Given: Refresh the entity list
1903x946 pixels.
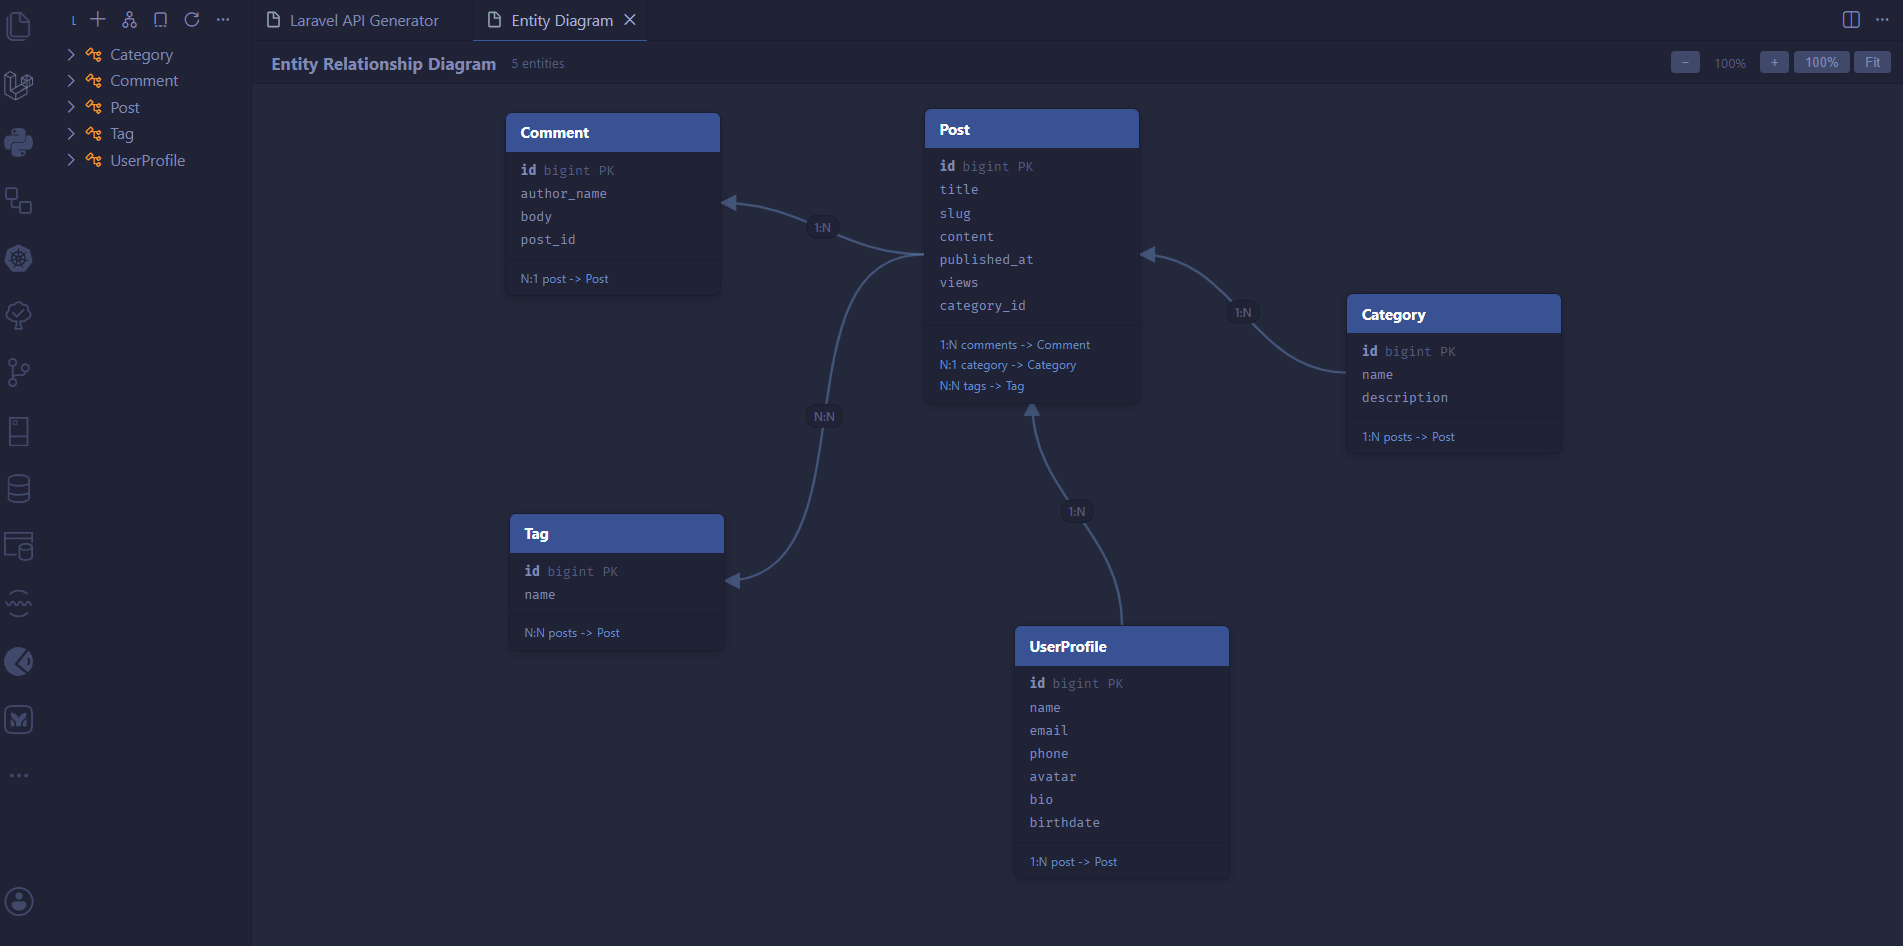Looking at the screenshot, I should pos(192,19).
